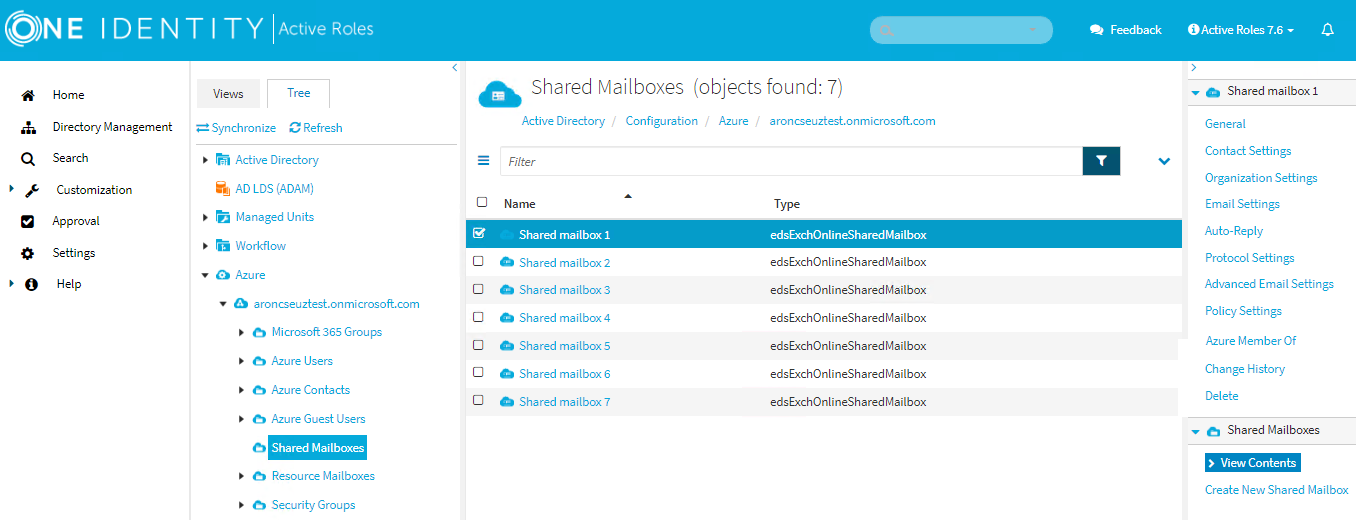
Task: Click the filter funnel icon button
Action: [1101, 161]
